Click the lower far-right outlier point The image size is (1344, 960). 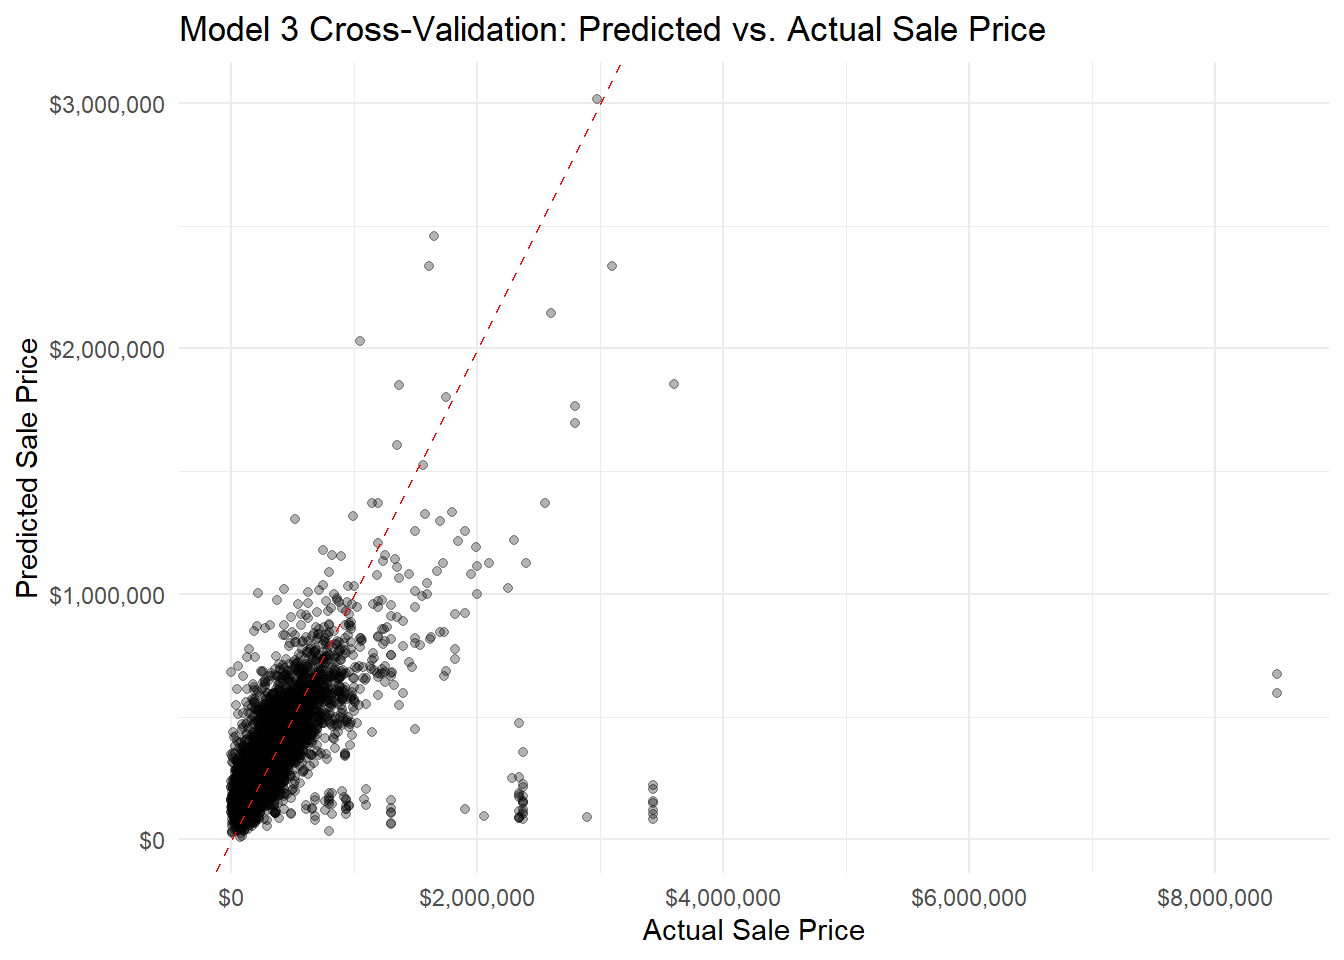click(1277, 693)
